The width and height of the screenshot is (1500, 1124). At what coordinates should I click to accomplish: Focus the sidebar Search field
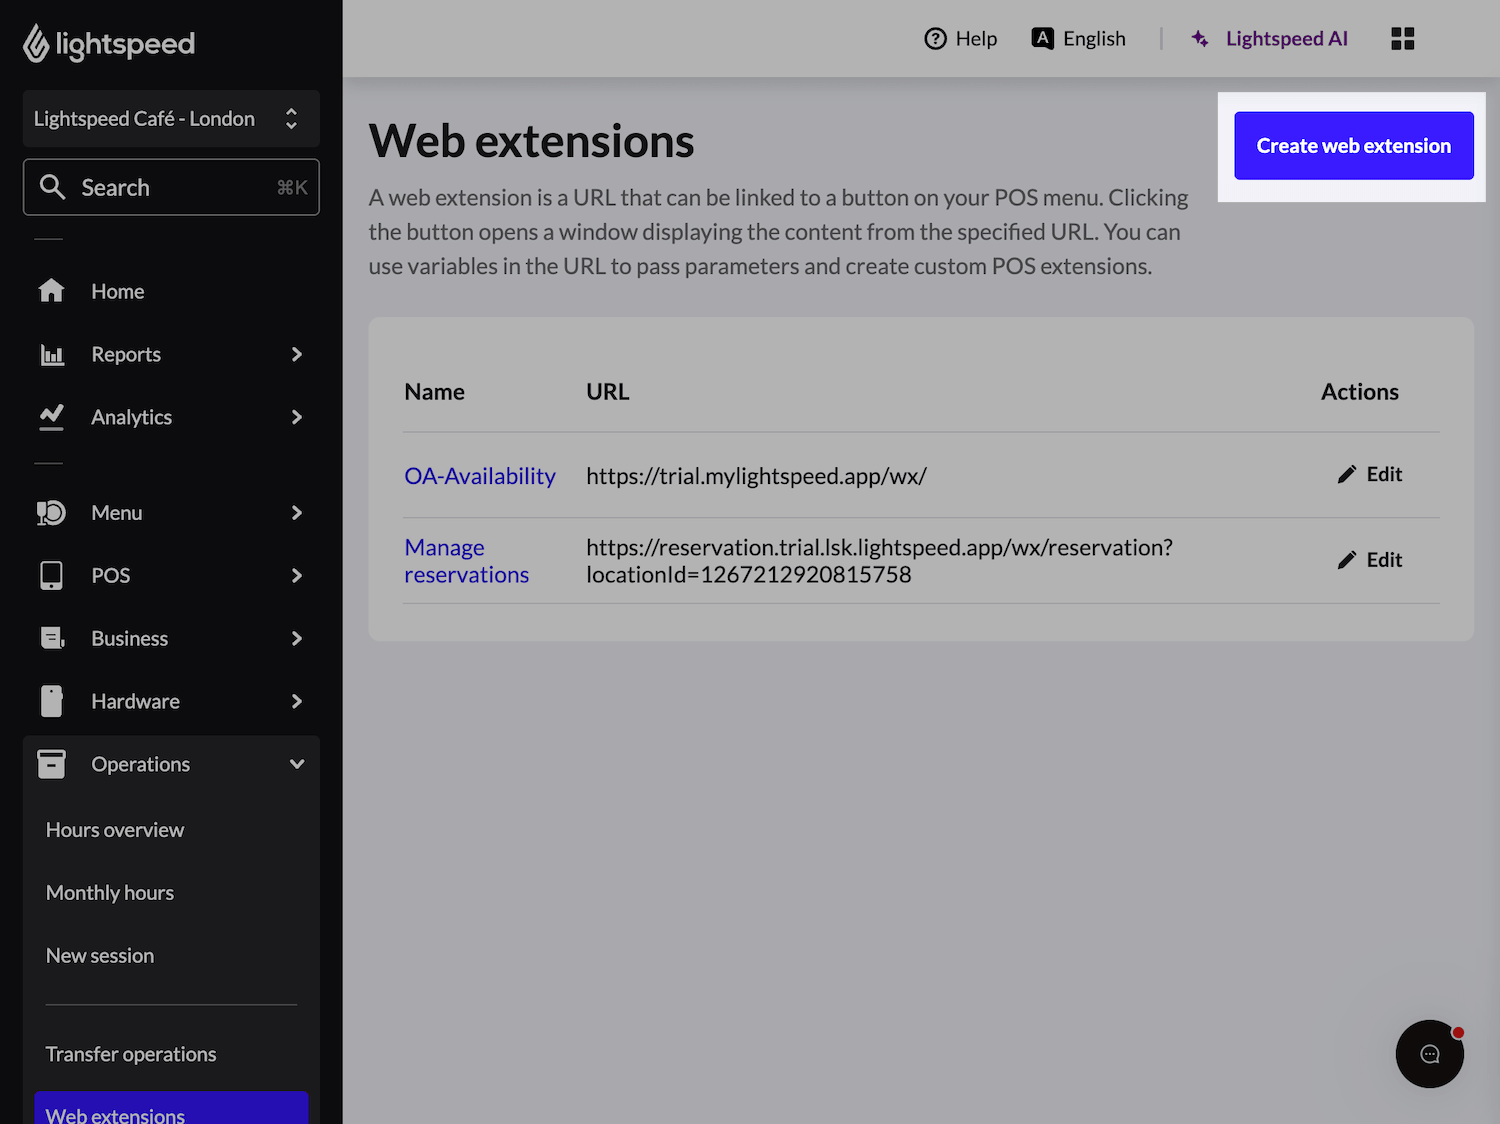point(171,187)
